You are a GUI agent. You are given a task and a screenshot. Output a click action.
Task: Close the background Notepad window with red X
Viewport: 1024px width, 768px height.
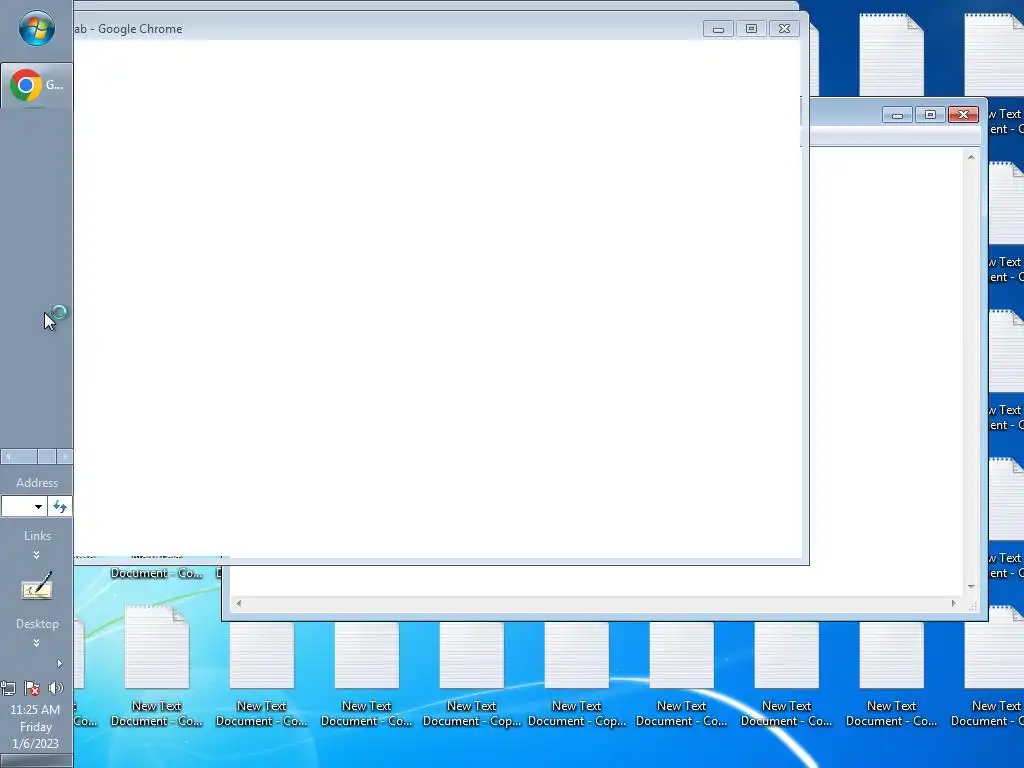(x=963, y=115)
